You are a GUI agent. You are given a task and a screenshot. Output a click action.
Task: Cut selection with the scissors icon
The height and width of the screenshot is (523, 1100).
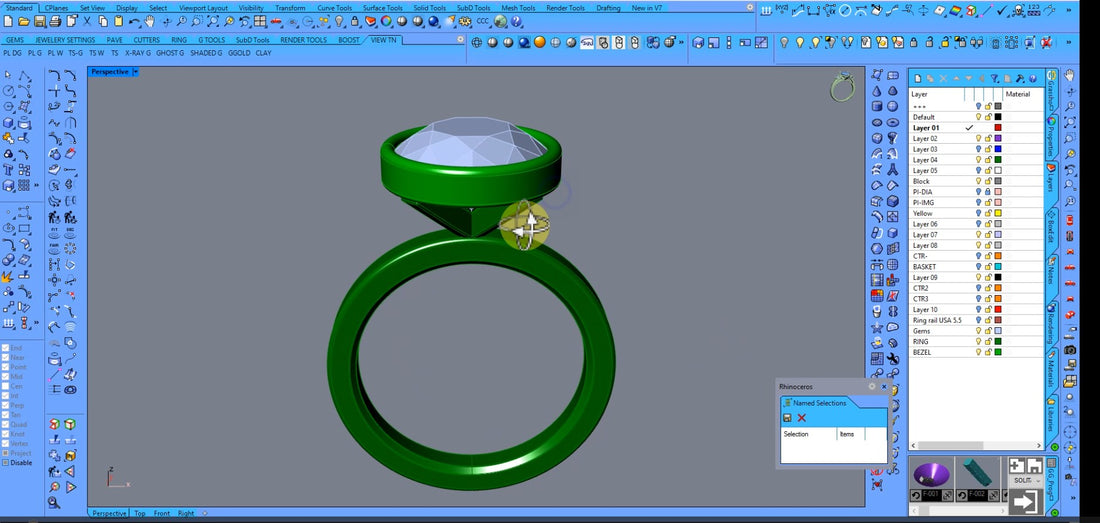(x=87, y=21)
